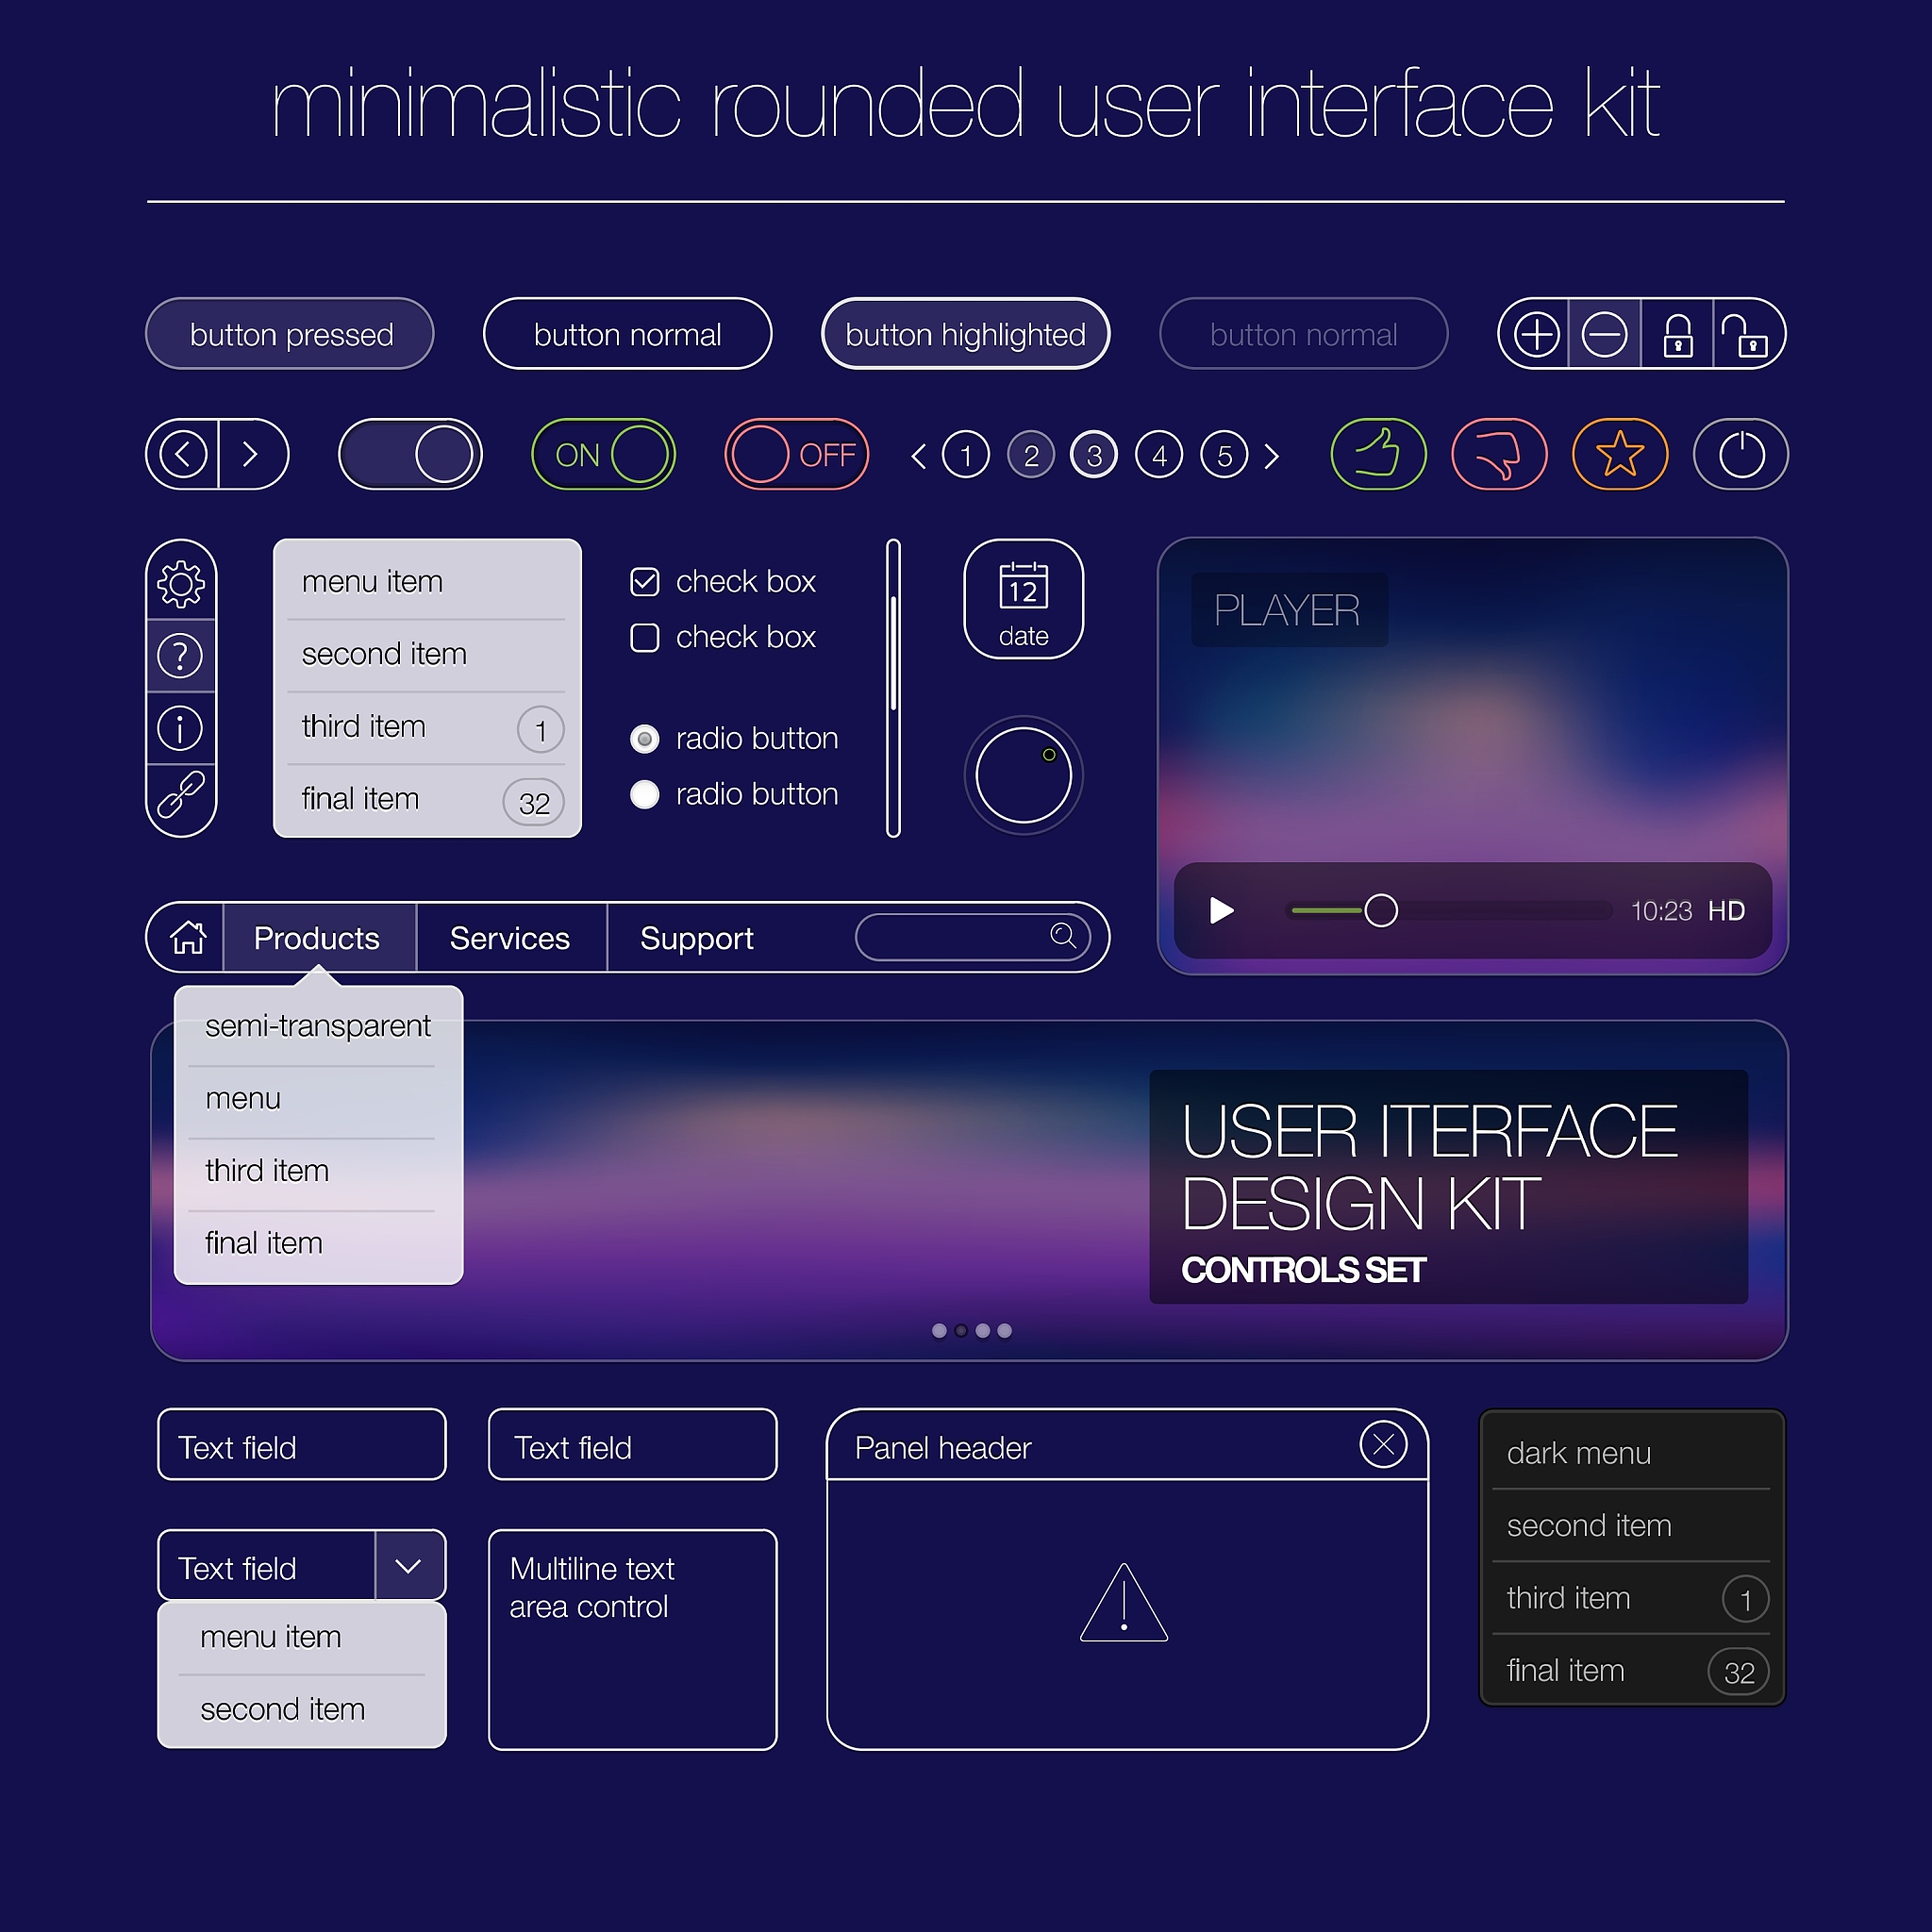Viewport: 1932px width, 1932px height.
Task: Click the thumbs up like icon
Action: point(1378,455)
